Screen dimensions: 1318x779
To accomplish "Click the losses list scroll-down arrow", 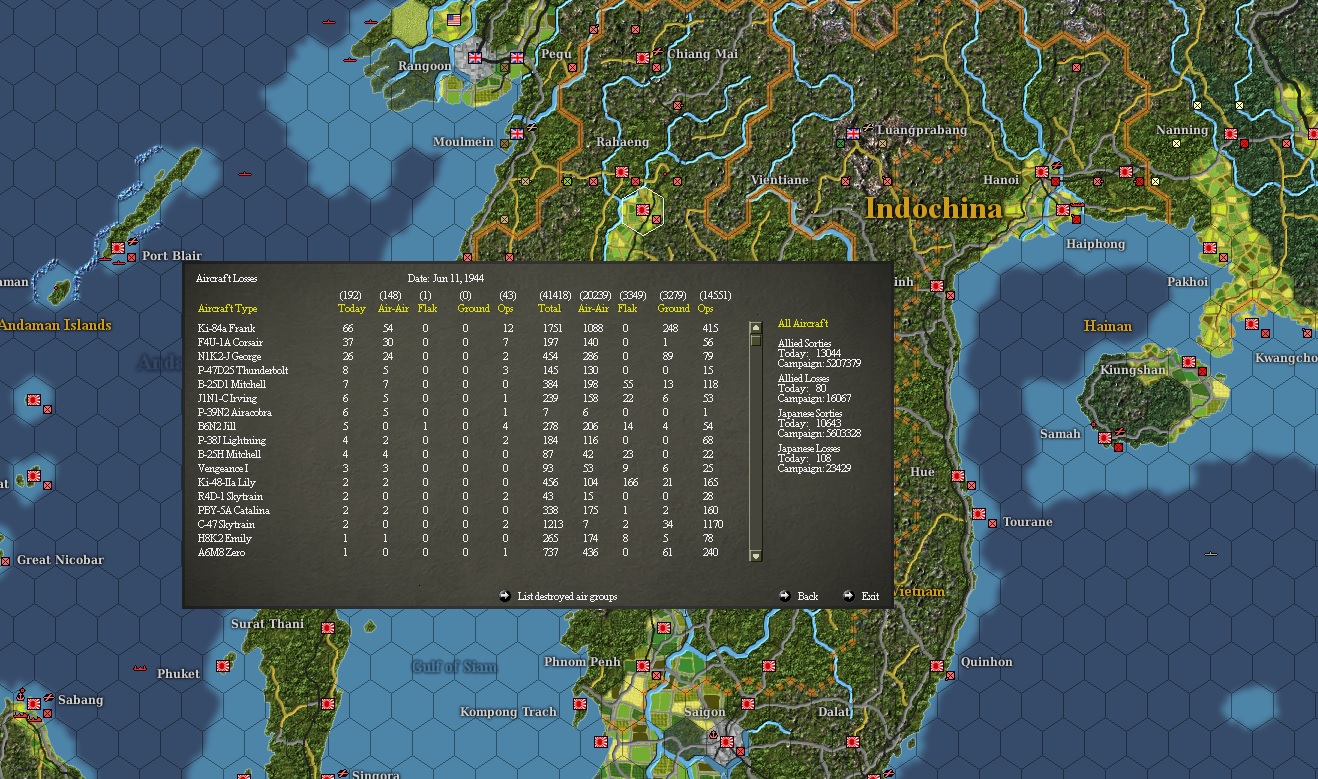I will (756, 556).
